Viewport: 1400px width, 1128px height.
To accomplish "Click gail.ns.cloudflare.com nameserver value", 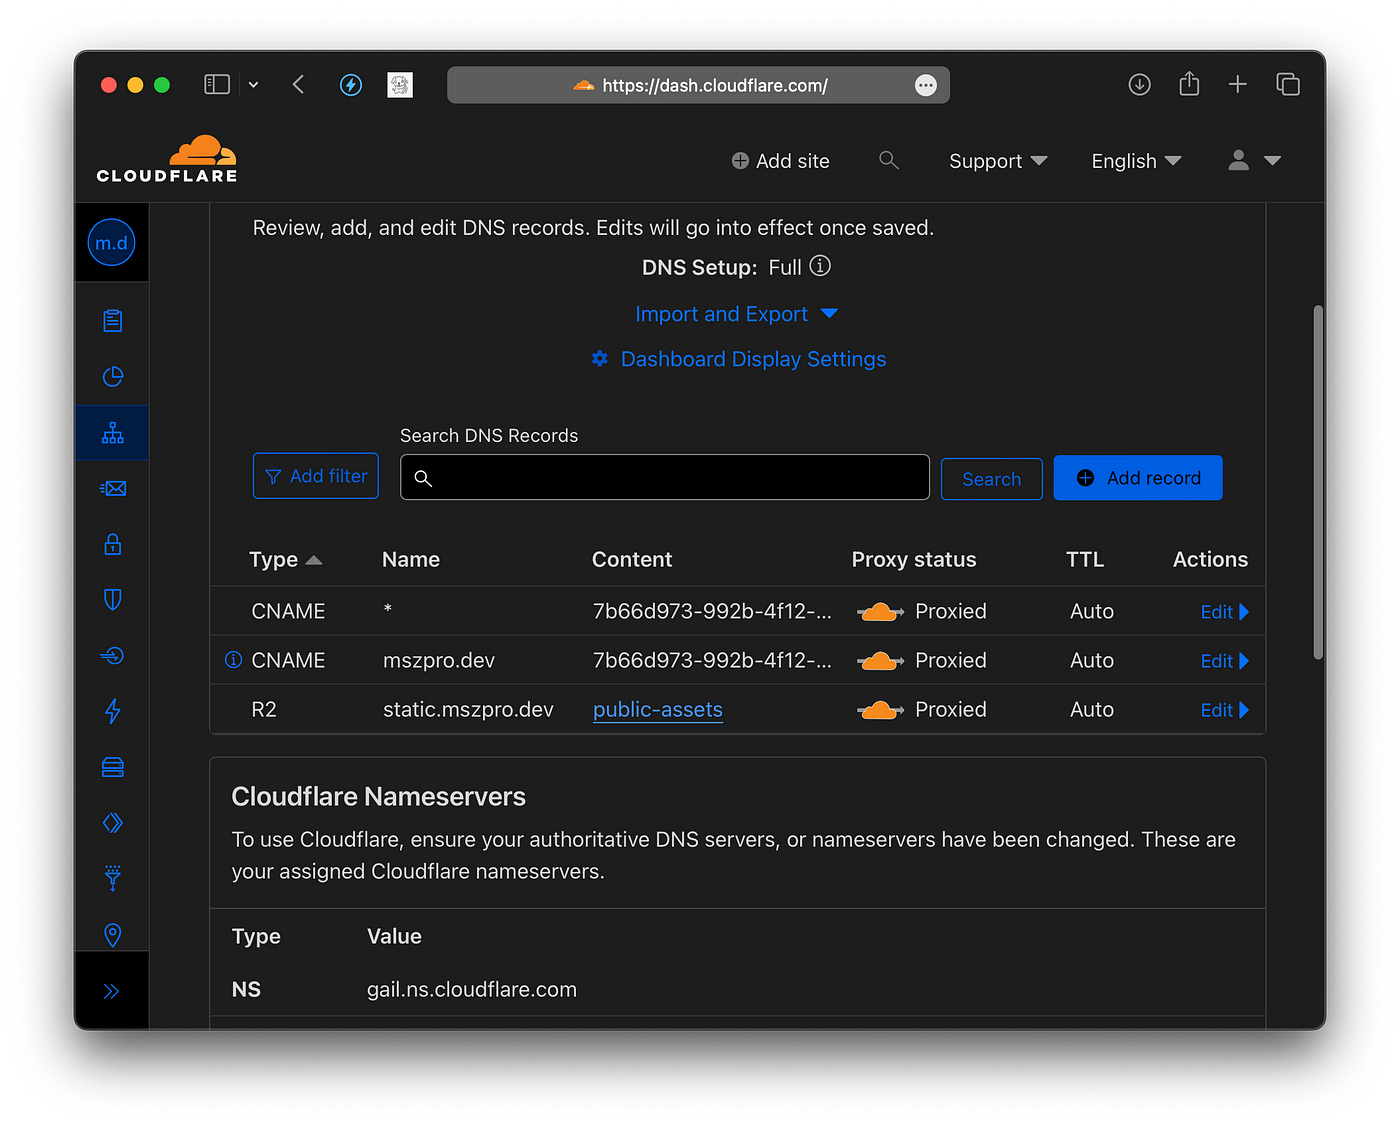I will click(472, 990).
